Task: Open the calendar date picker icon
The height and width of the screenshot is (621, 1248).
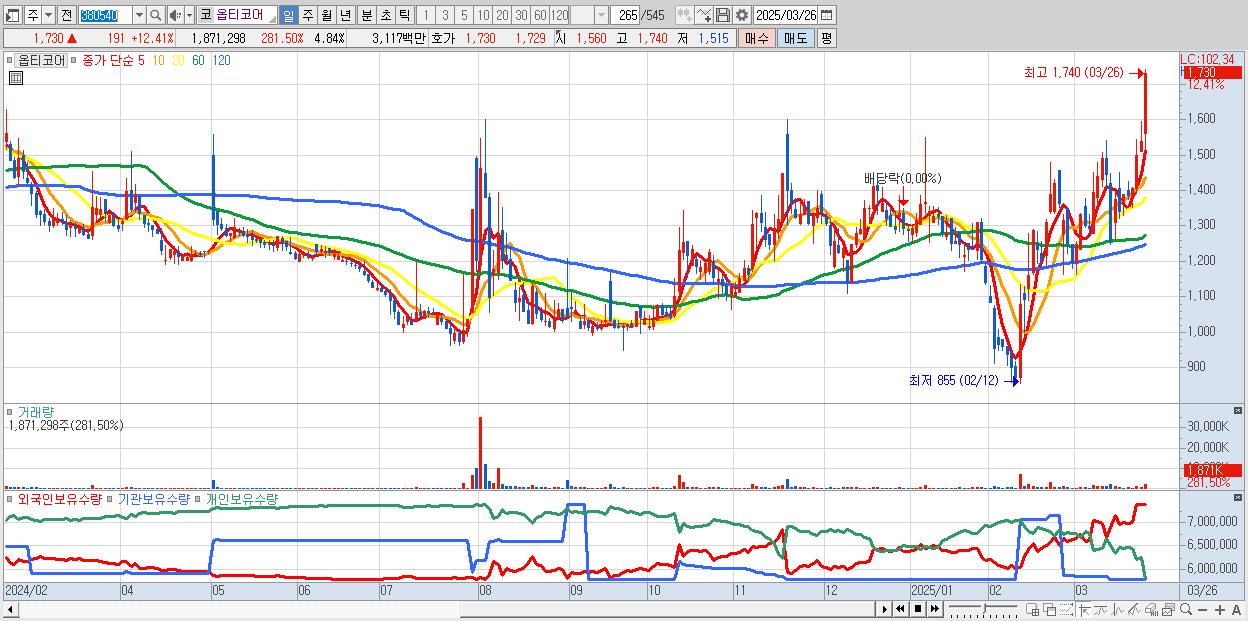Action: point(828,15)
